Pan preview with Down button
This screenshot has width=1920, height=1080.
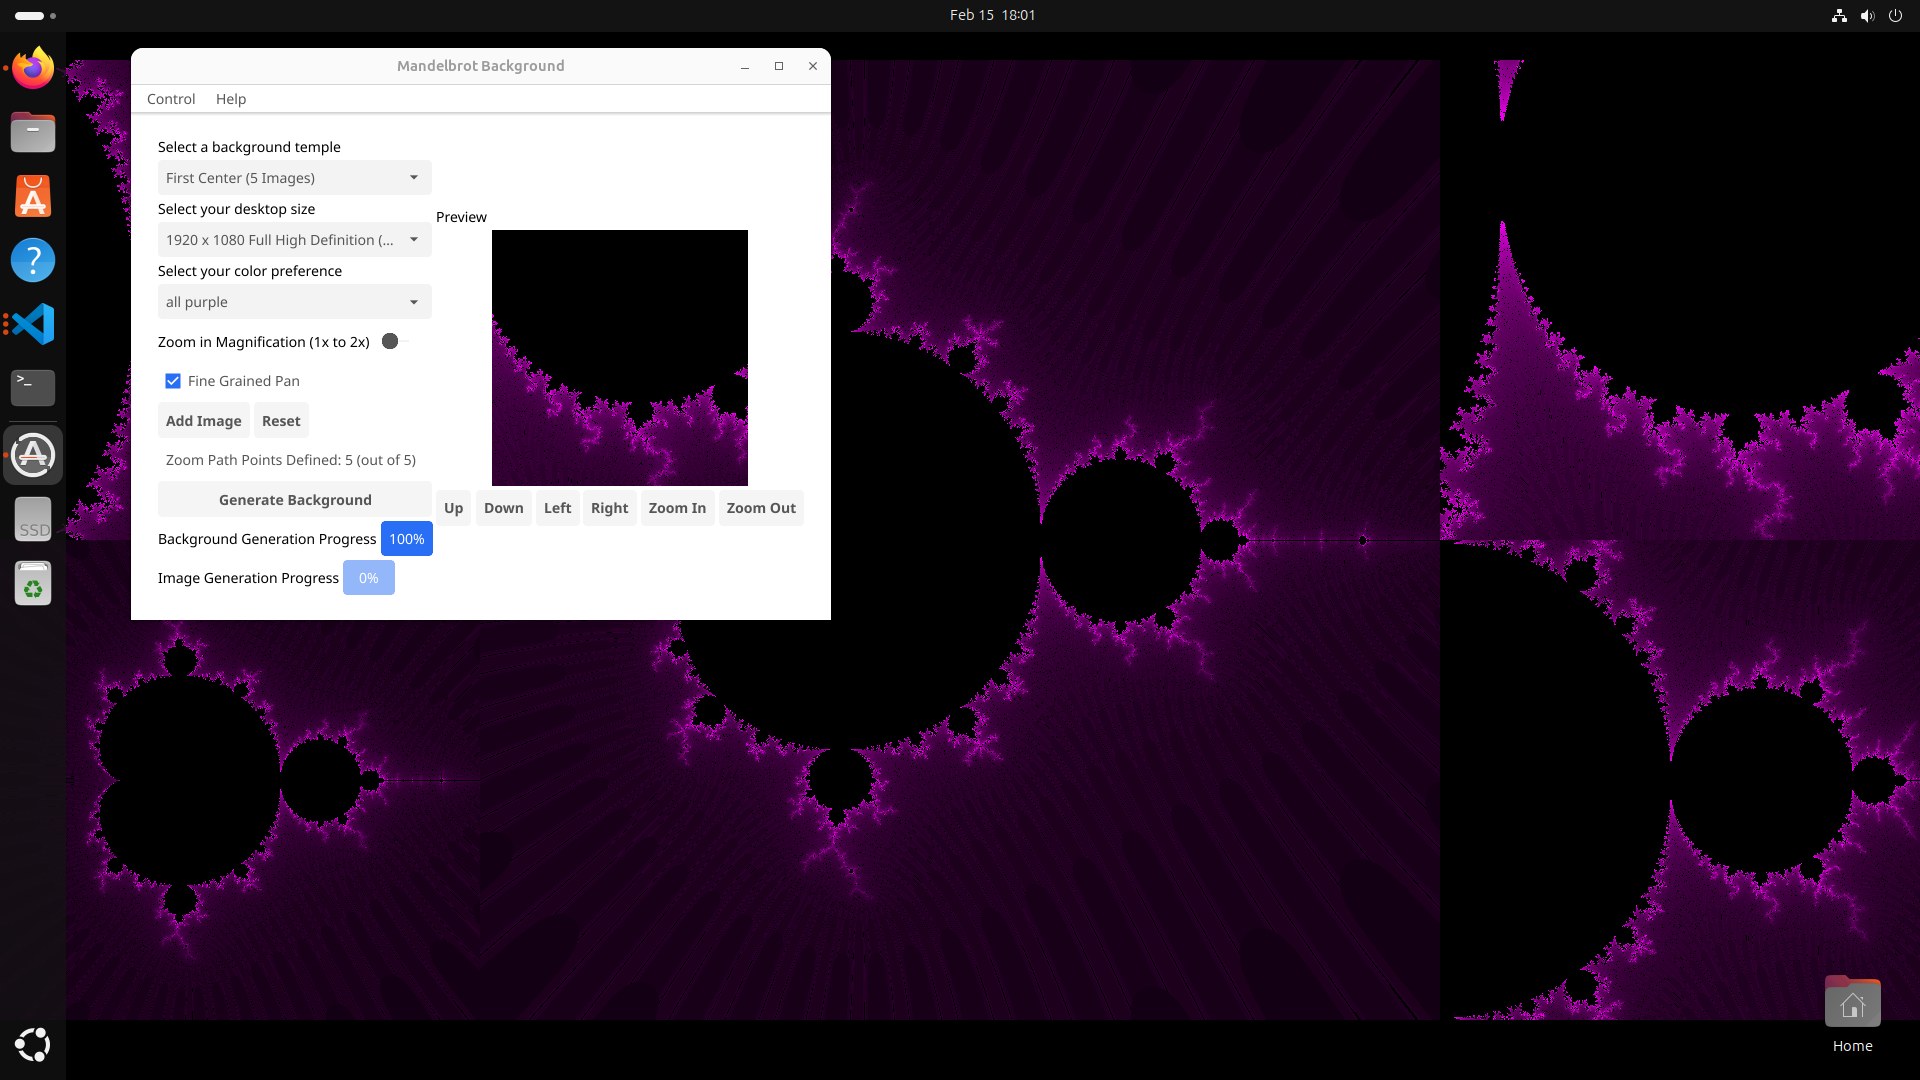pos(504,508)
